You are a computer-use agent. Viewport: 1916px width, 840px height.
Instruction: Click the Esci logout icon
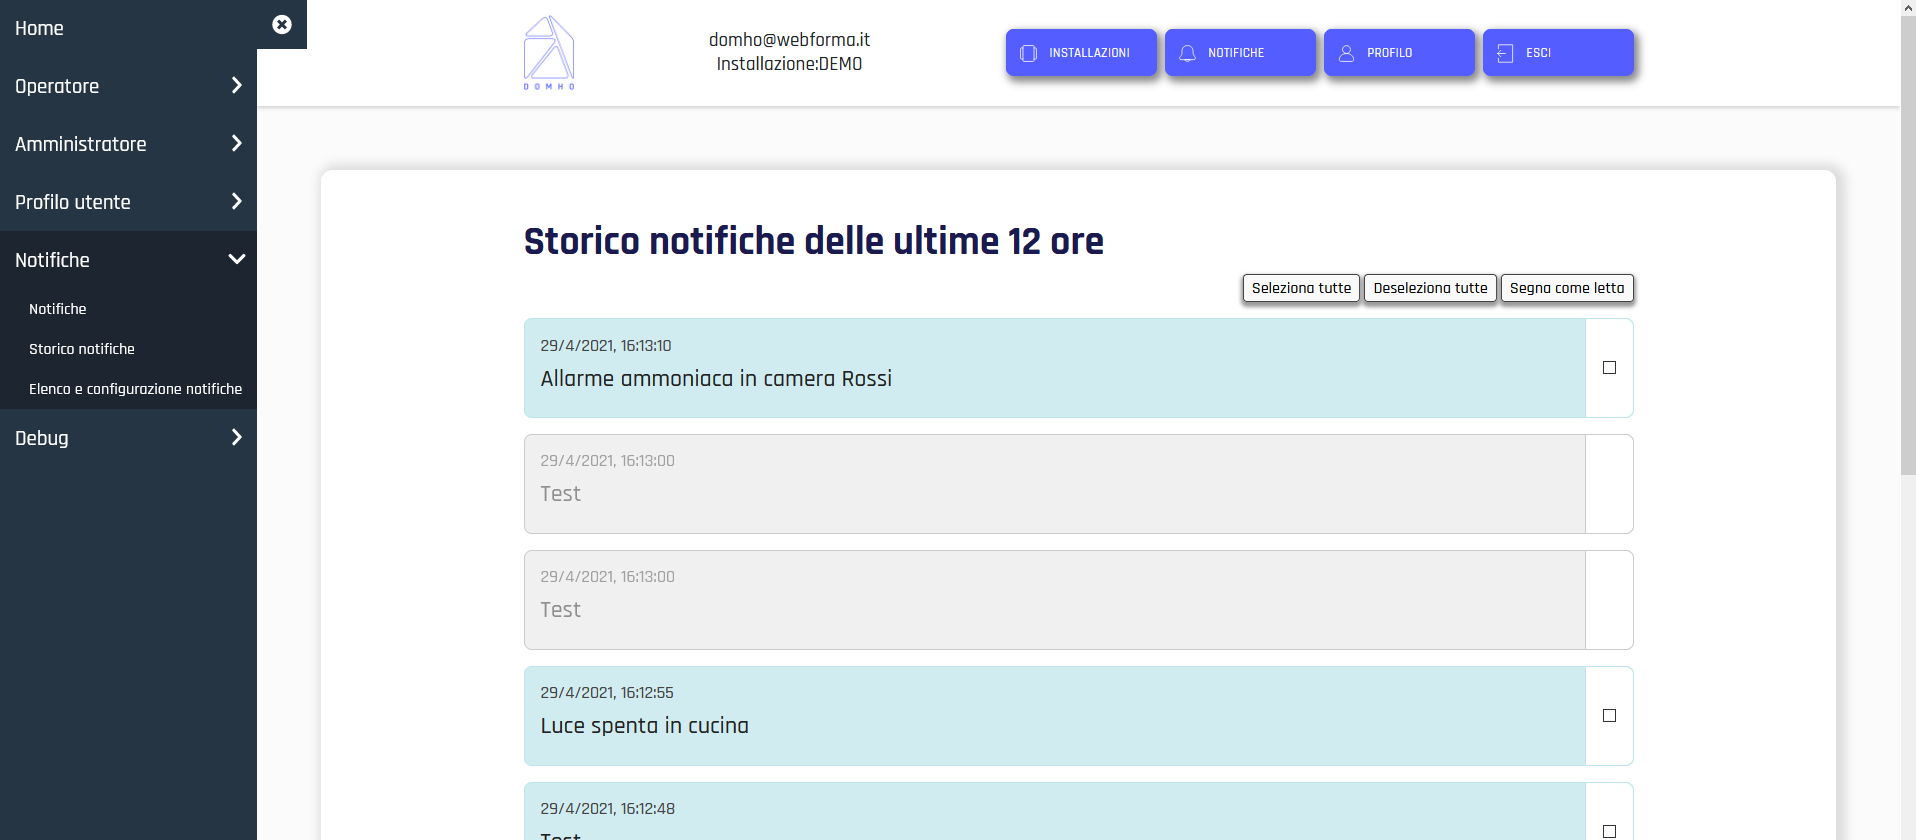[x=1505, y=53]
